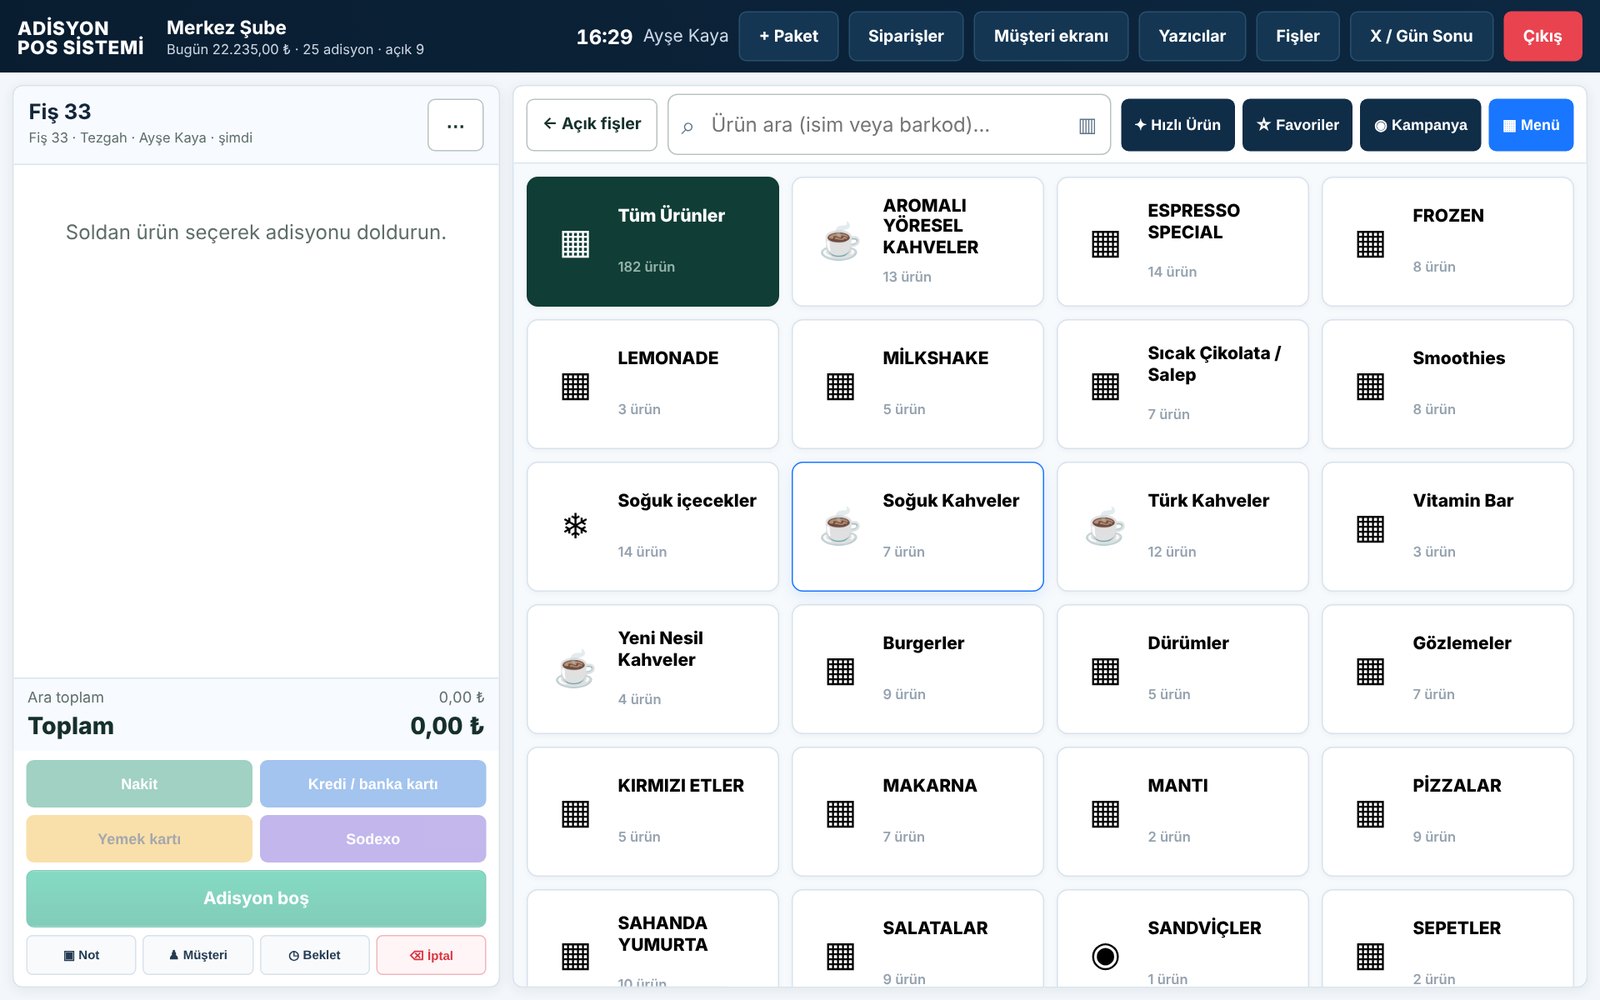Log out with the Çıkış button
Screen dimensions: 1600x1000
(x=1543, y=36)
